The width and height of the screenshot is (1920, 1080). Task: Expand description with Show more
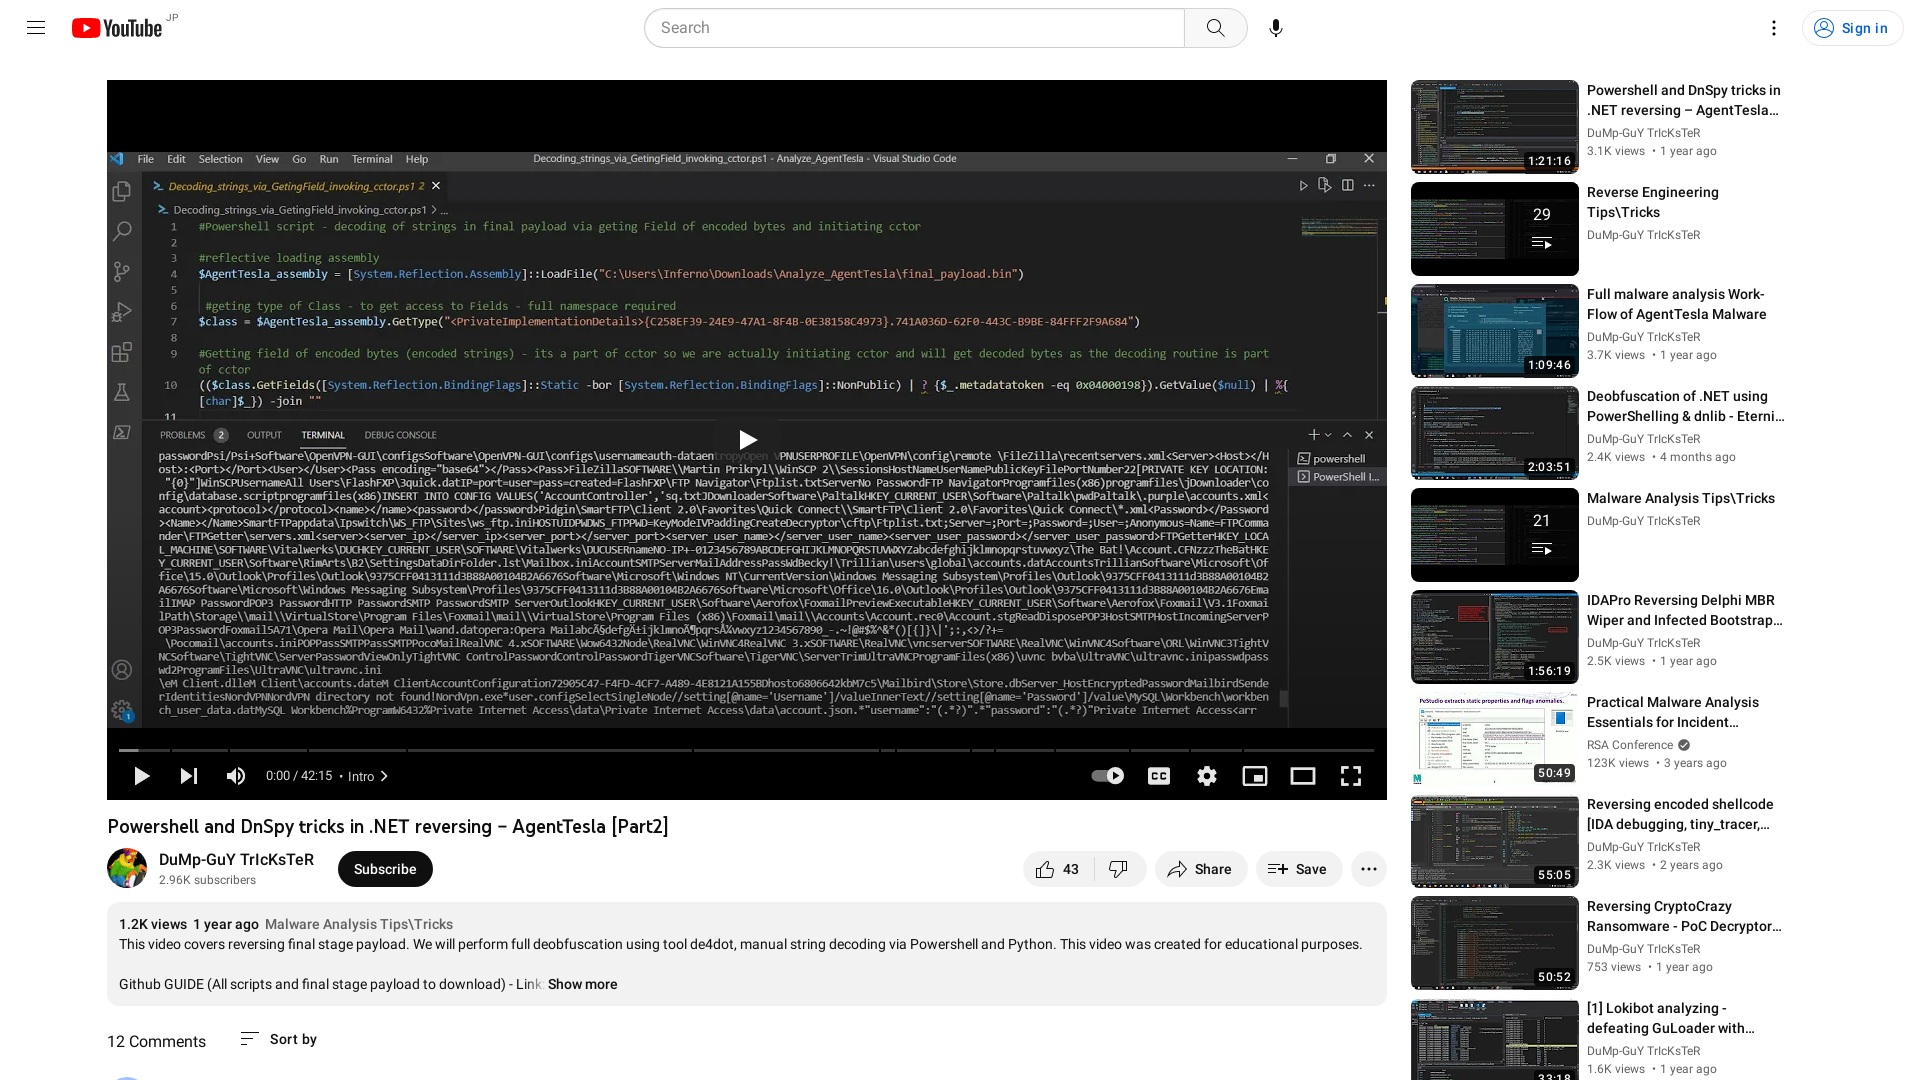point(582,985)
